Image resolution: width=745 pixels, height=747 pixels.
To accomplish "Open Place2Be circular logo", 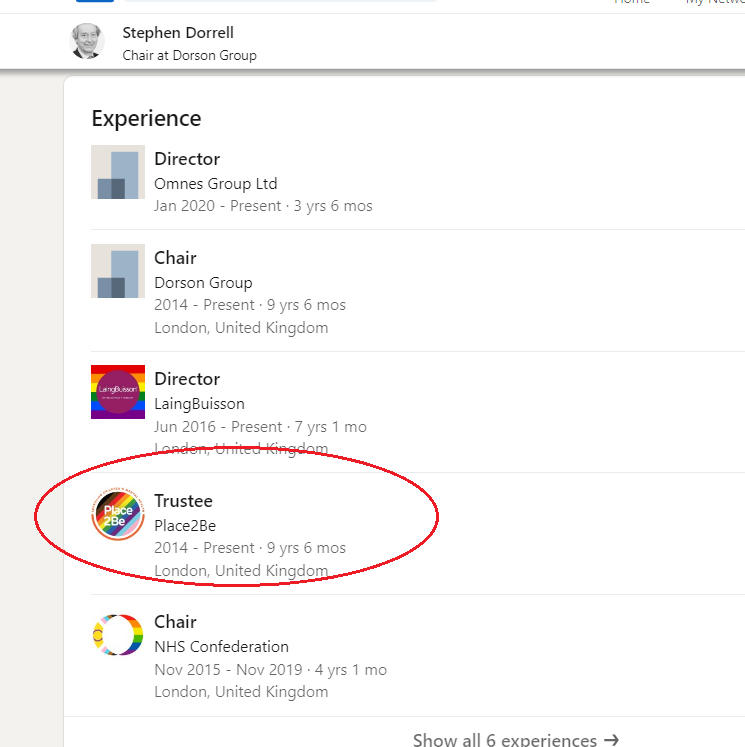I will (118, 514).
